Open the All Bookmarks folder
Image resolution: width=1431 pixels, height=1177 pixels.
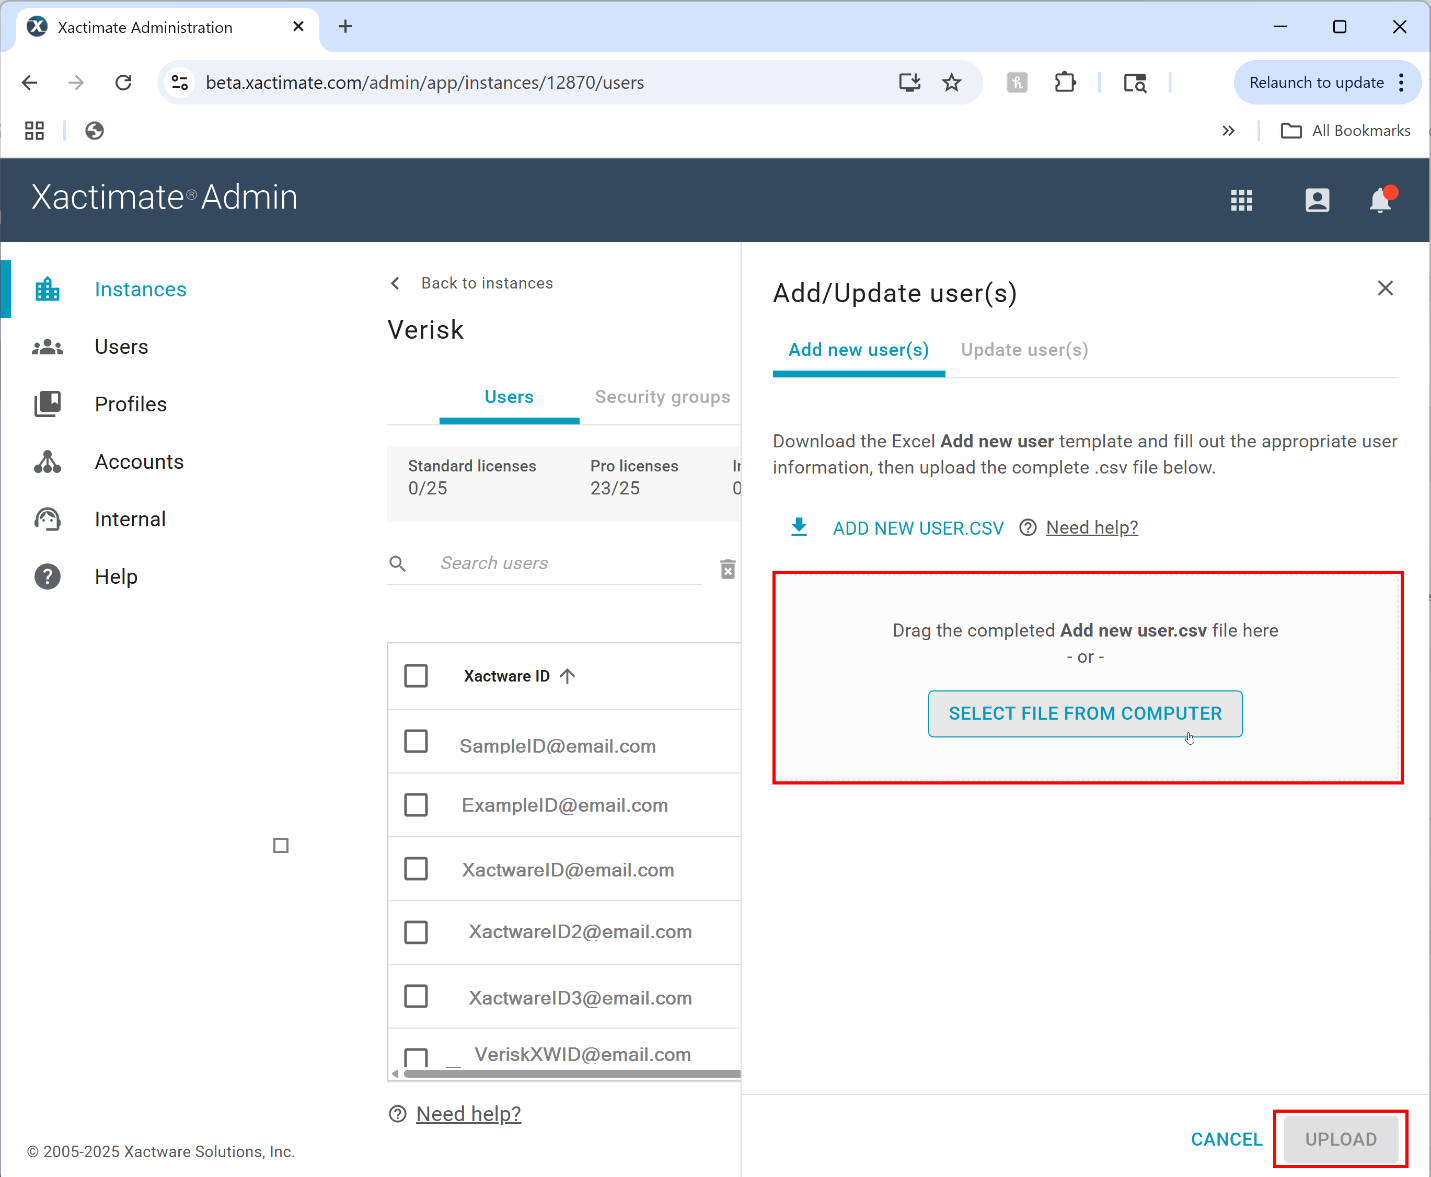1346,131
